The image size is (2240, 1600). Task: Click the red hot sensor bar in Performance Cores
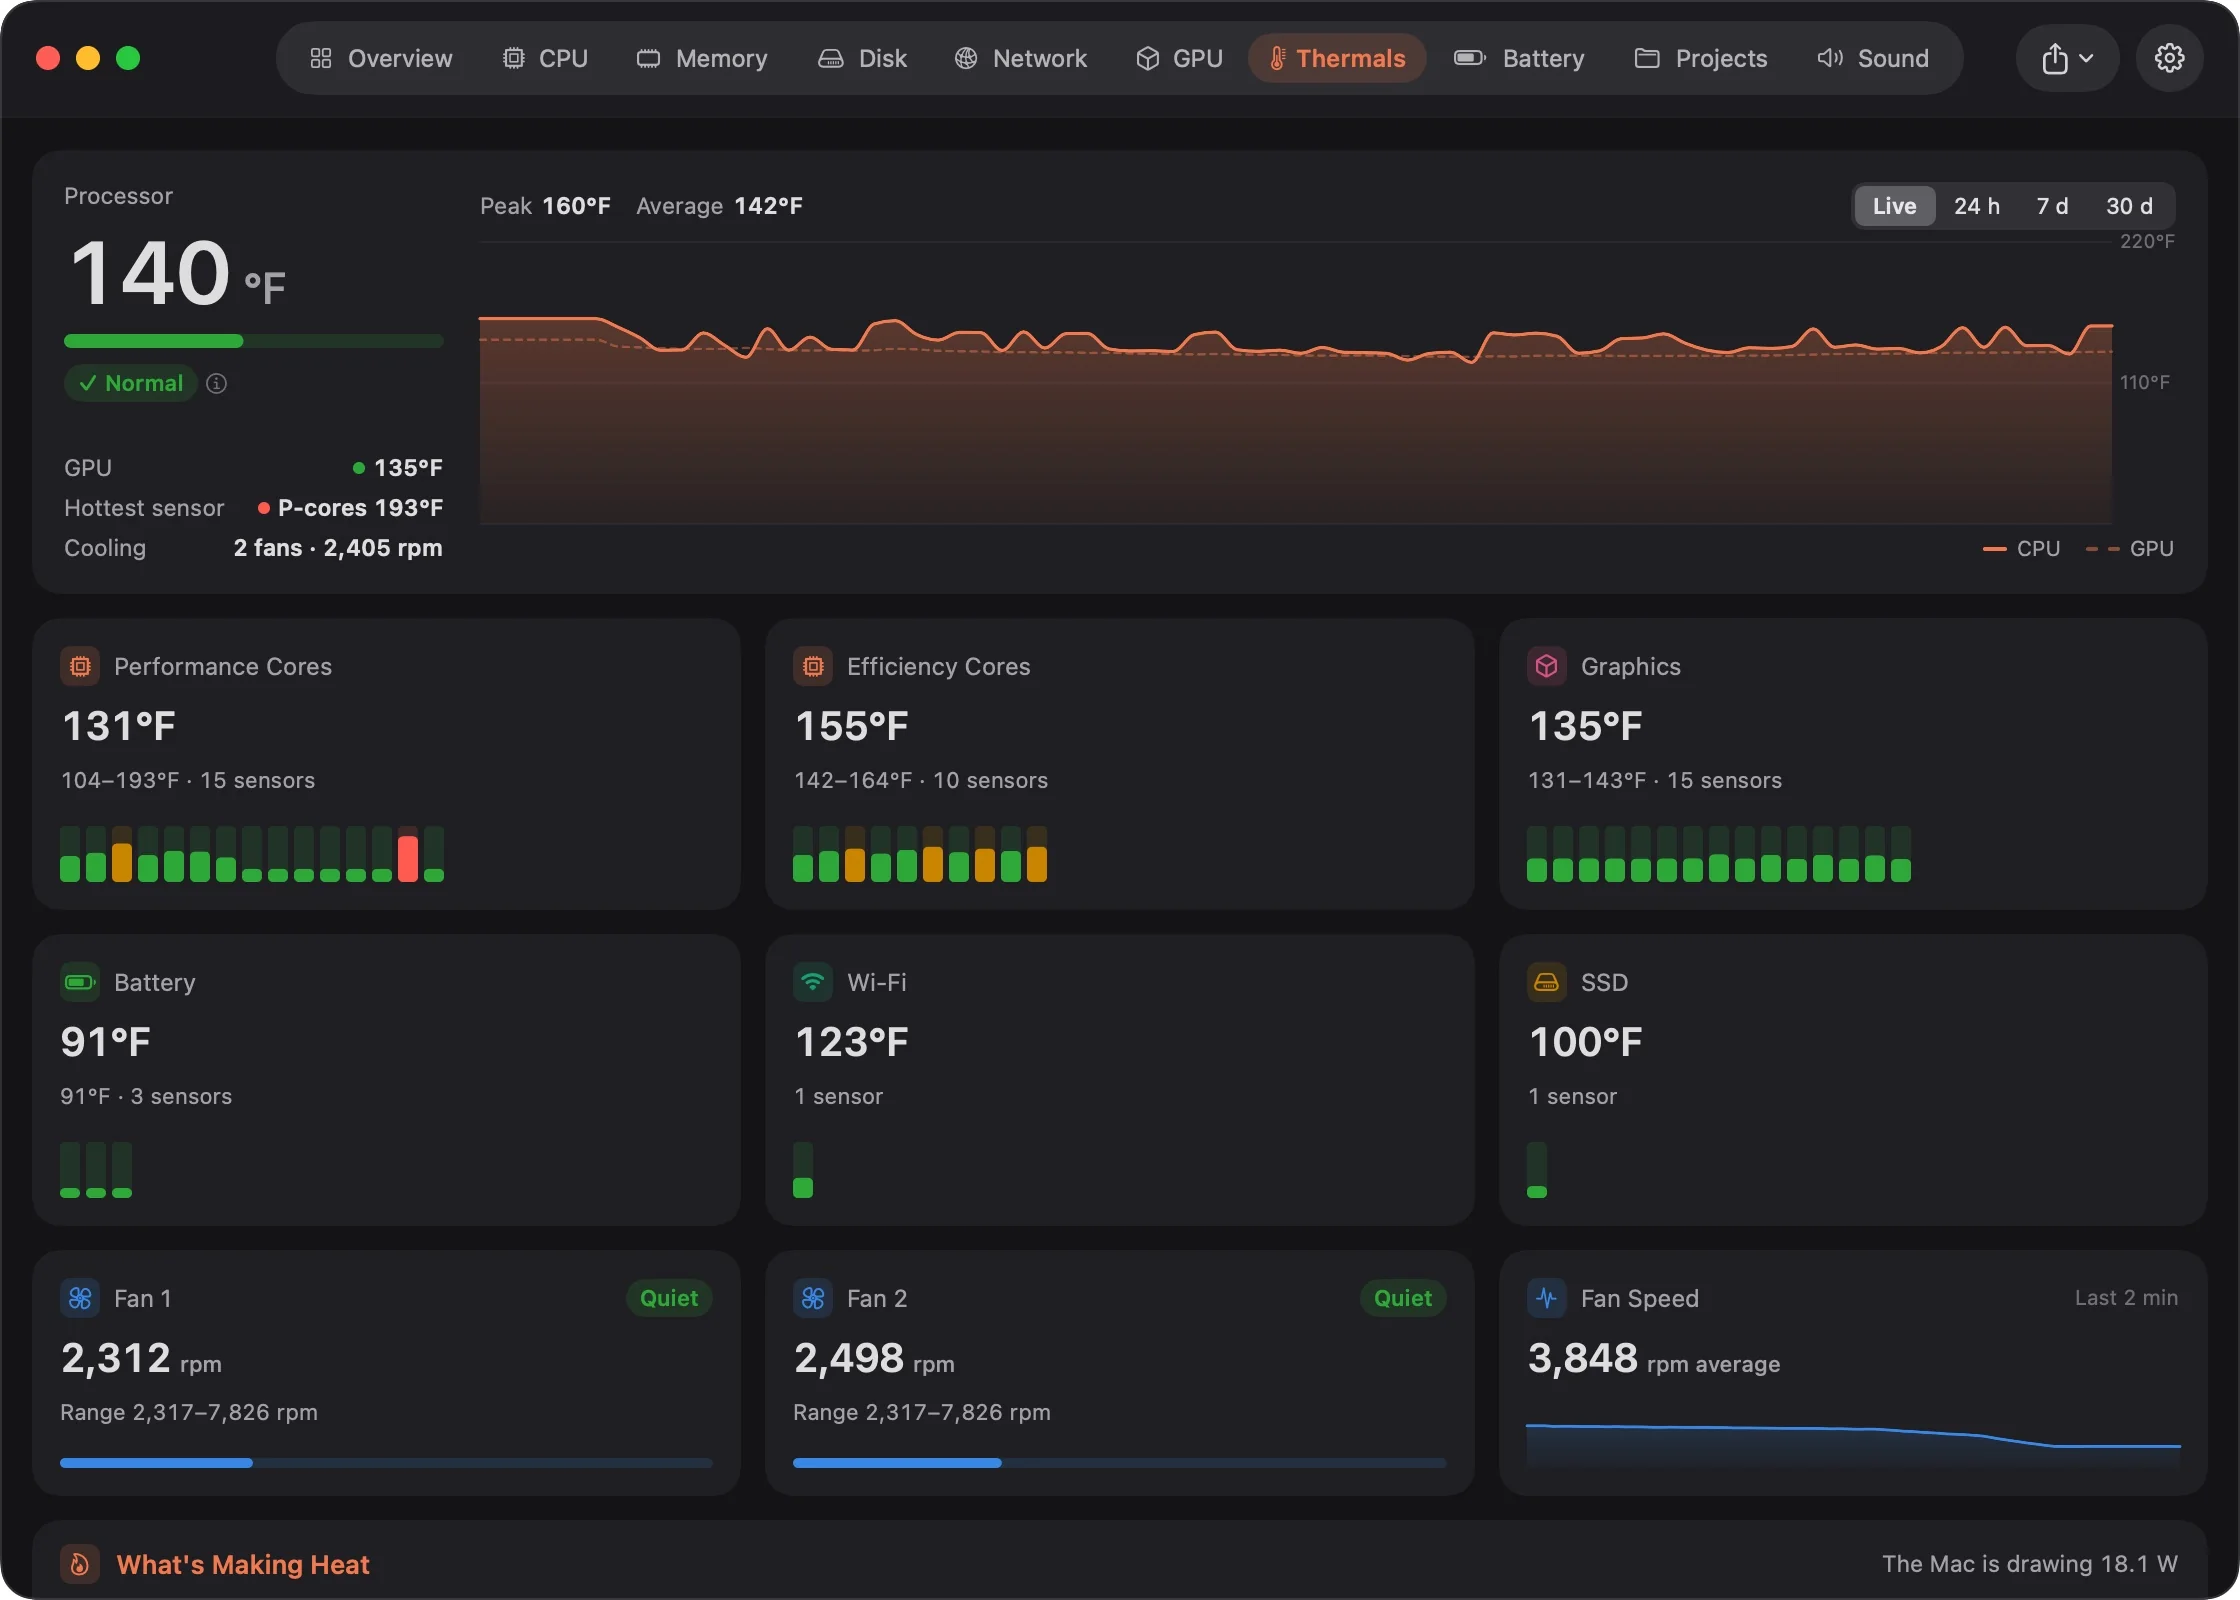point(408,854)
